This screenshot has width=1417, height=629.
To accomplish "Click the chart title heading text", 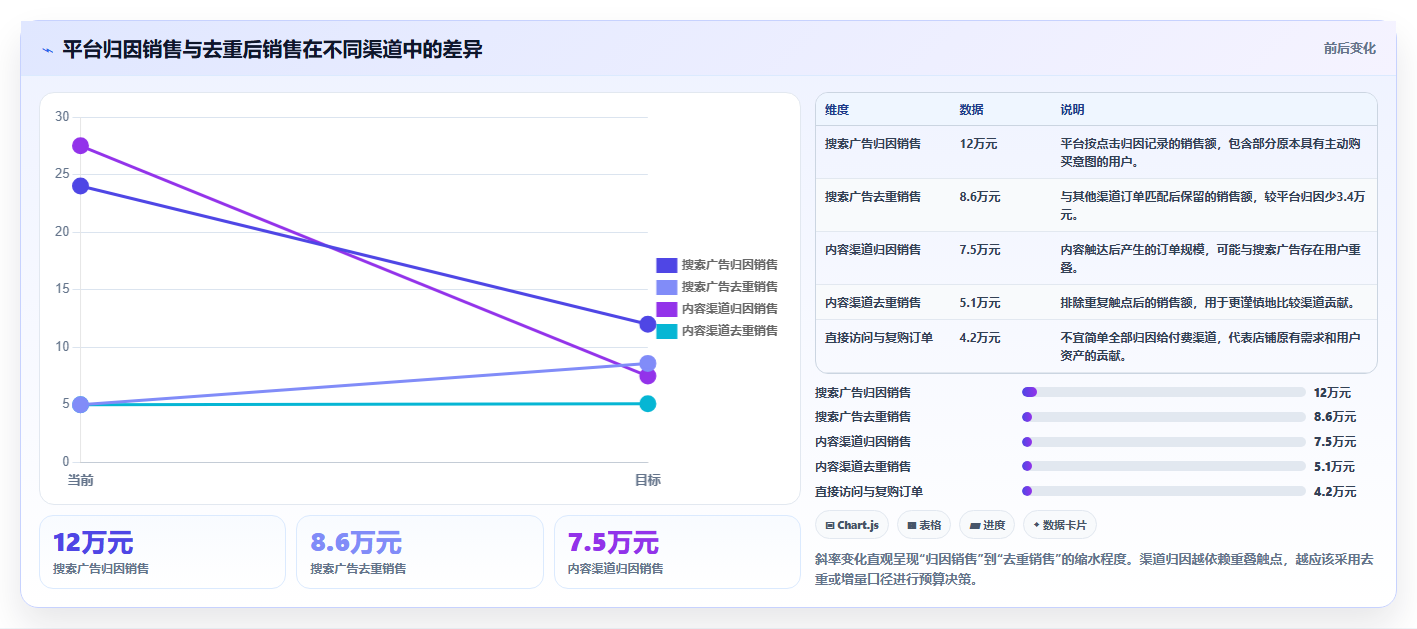I will click(272, 49).
